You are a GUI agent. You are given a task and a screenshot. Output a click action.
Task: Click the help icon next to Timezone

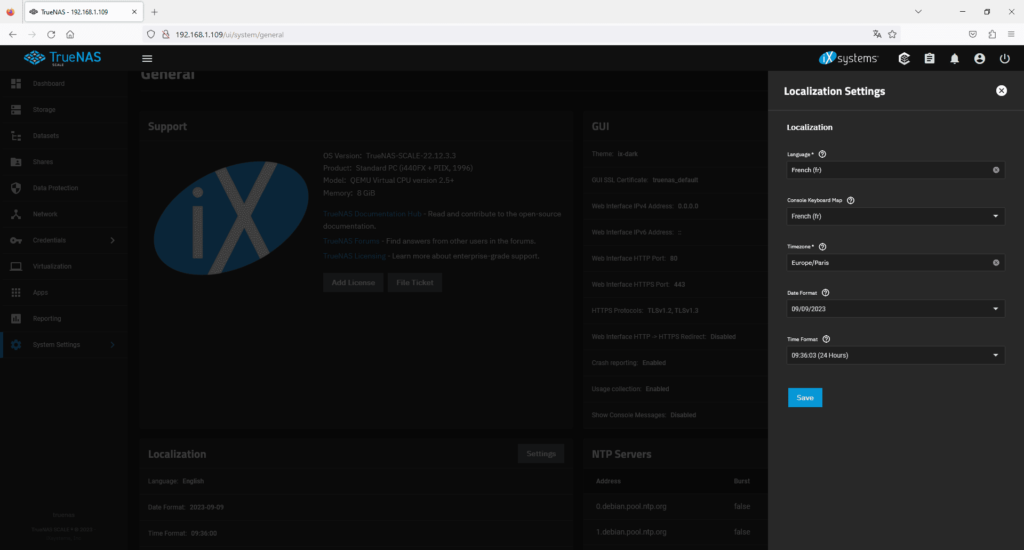pos(823,246)
